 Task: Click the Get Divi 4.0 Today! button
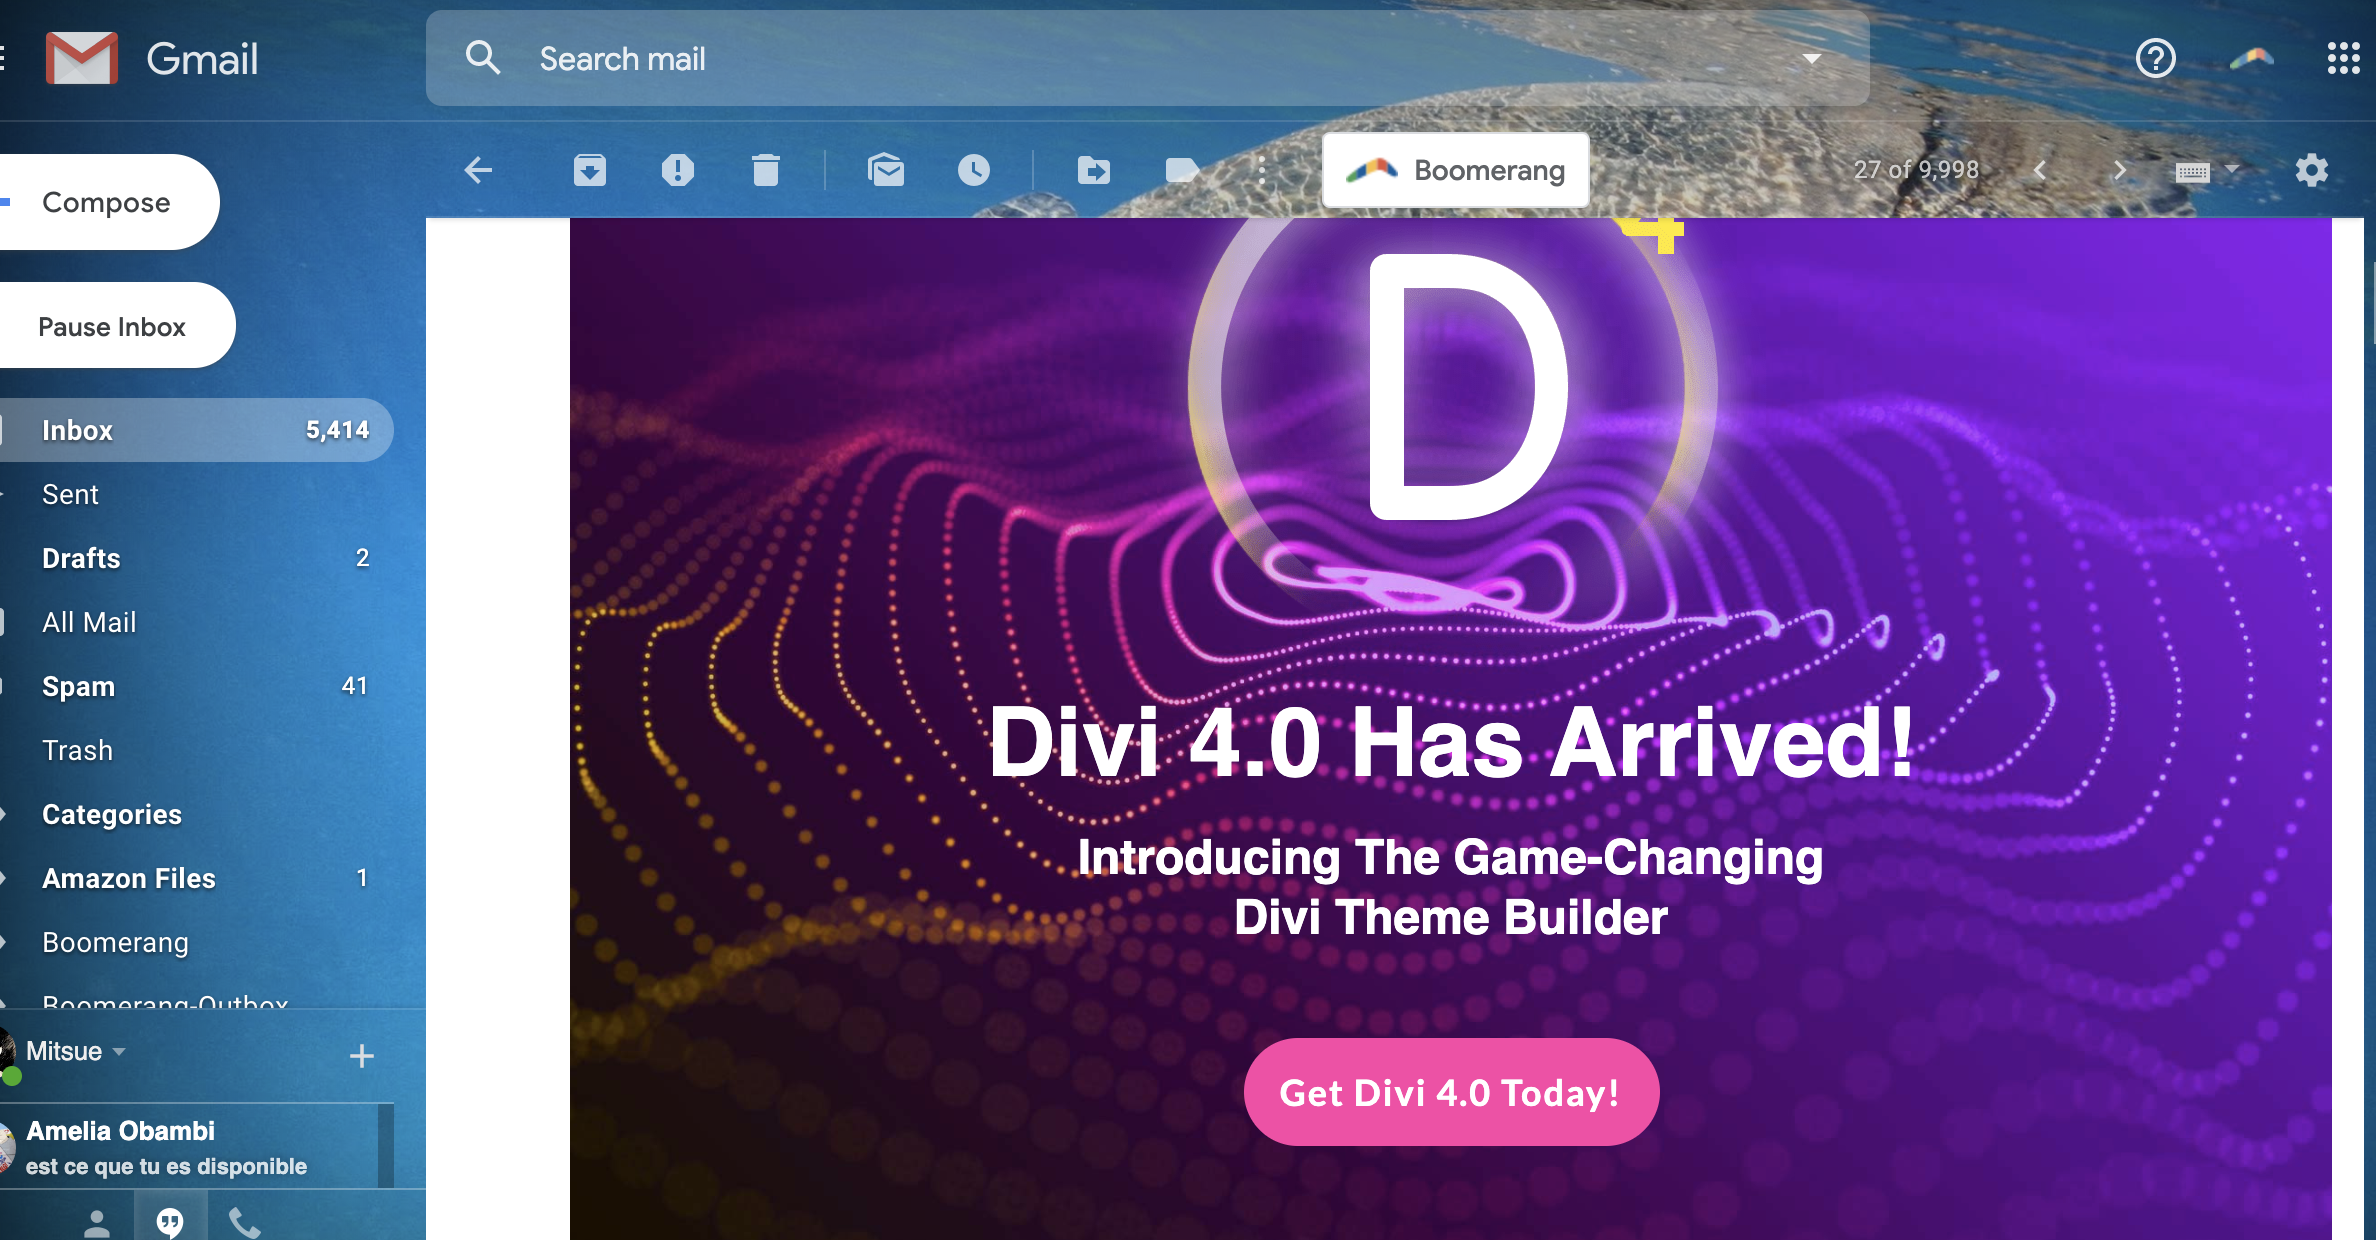(x=1451, y=1092)
